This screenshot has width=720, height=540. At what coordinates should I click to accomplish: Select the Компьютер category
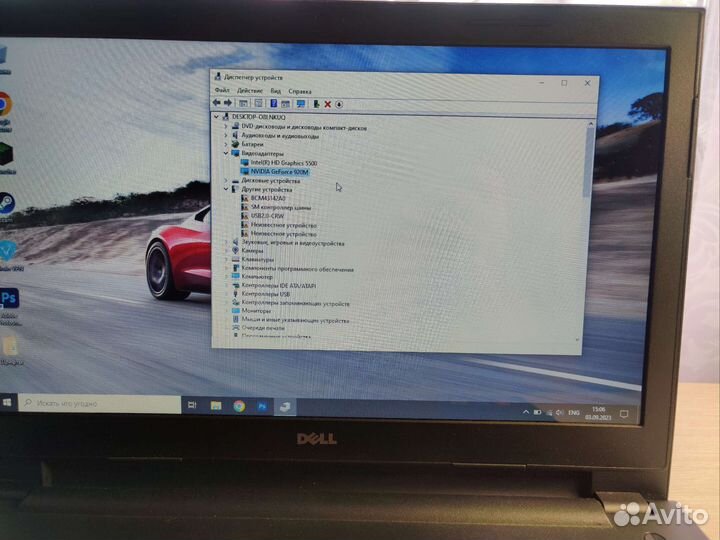[257, 277]
